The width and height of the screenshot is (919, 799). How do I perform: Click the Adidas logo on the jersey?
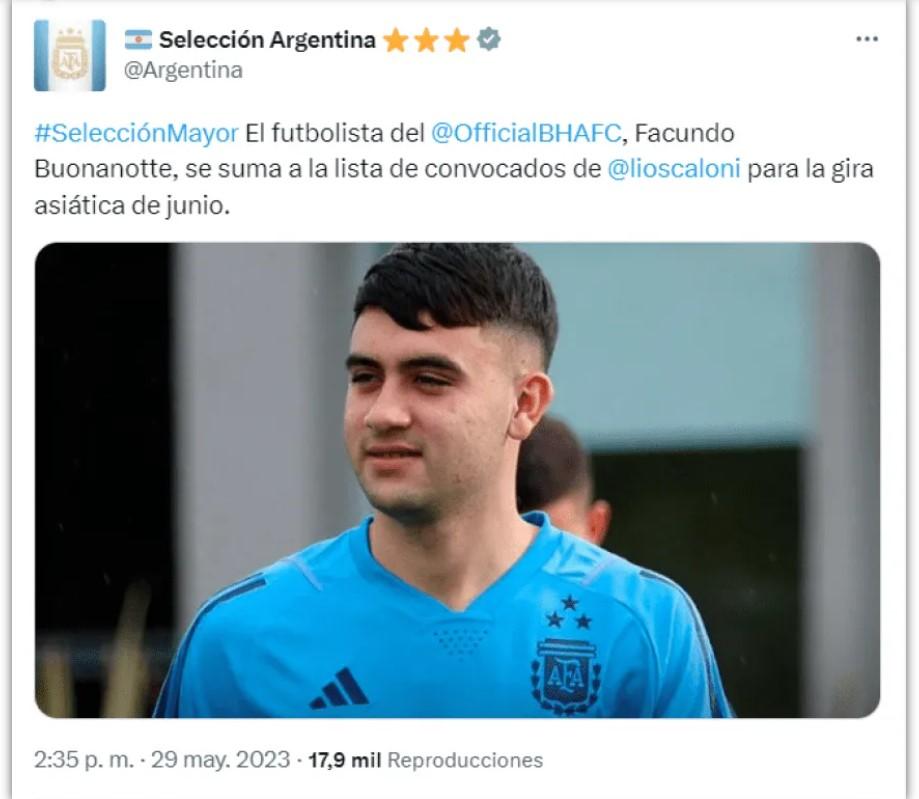339,688
